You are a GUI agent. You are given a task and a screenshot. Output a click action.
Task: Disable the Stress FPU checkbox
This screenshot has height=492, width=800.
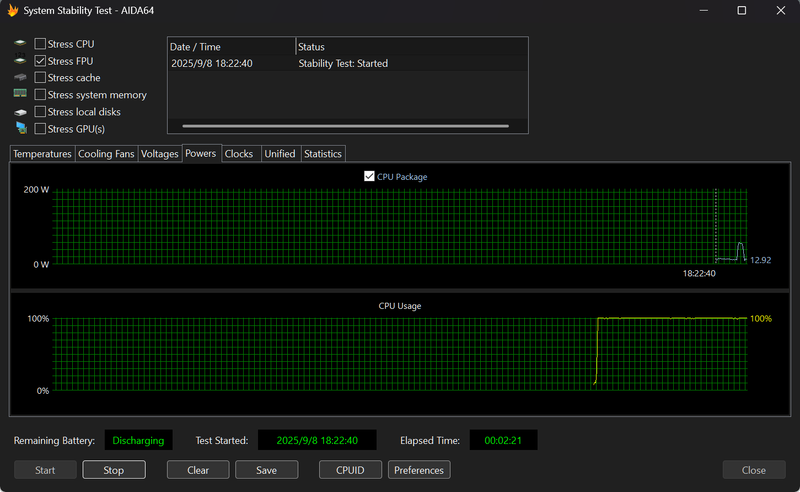40,61
